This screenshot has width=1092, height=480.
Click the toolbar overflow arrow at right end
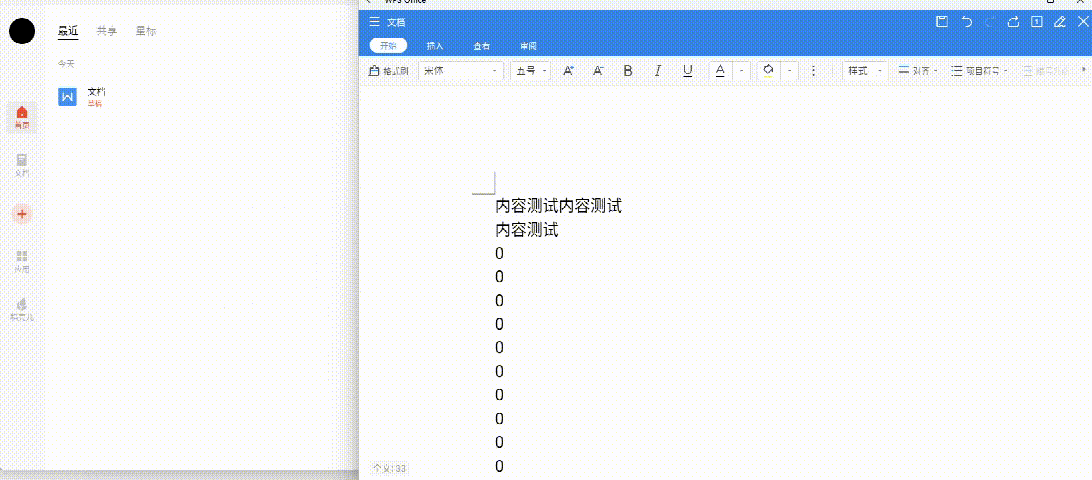(x=1084, y=70)
